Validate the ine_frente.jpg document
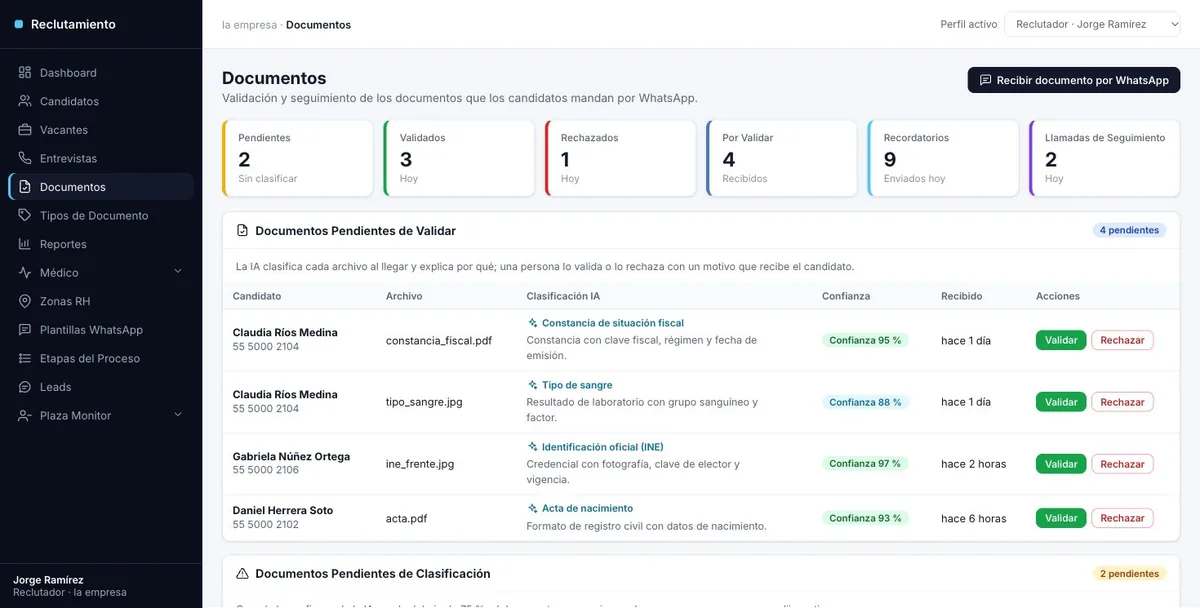This screenshot has height=608, width=1200. point(1061,464)
